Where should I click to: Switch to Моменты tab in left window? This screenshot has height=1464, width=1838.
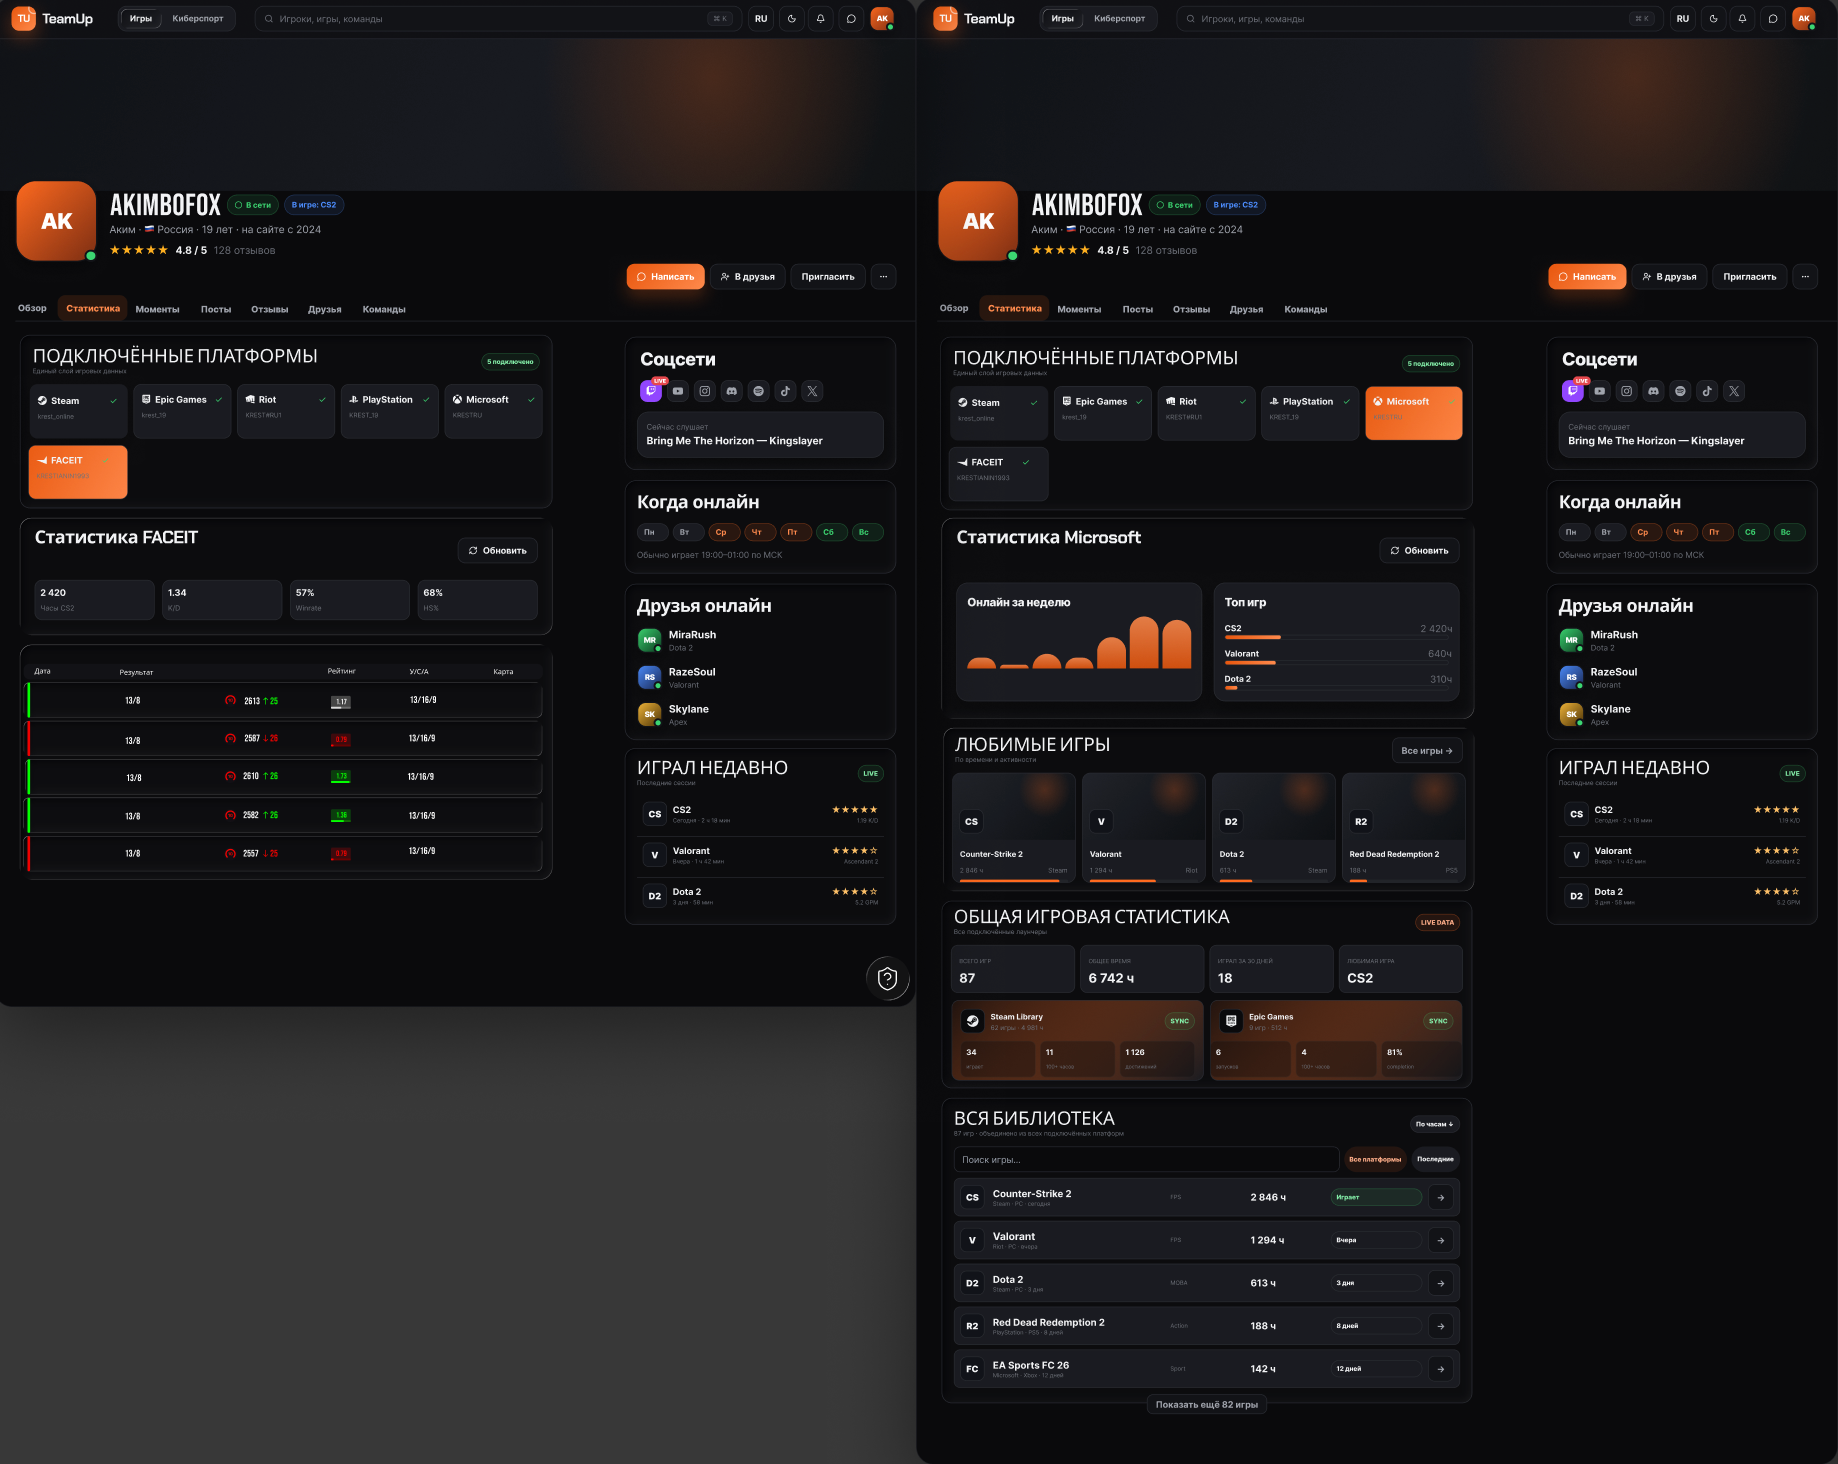point(158,309)
